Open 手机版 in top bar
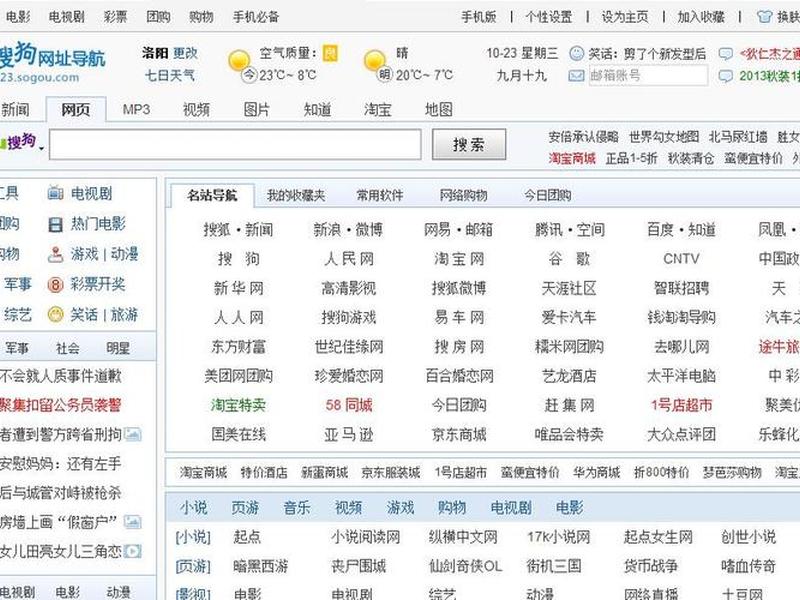The image size is (800, 600). 479,17
